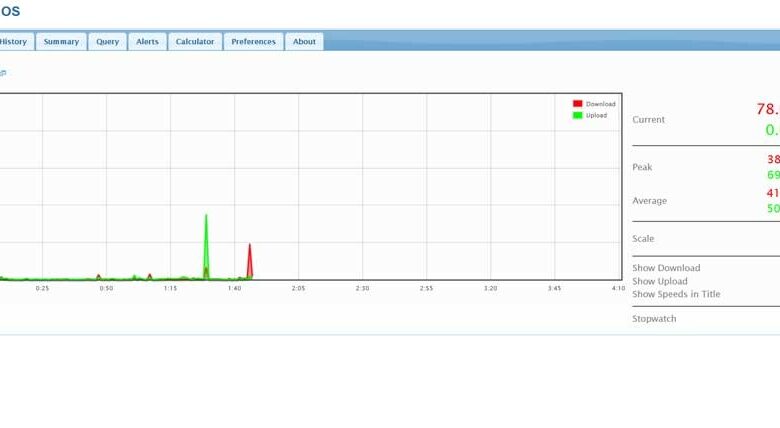Click the Scale label
This screenshot has height=428, width=780.
coord(643,238)
